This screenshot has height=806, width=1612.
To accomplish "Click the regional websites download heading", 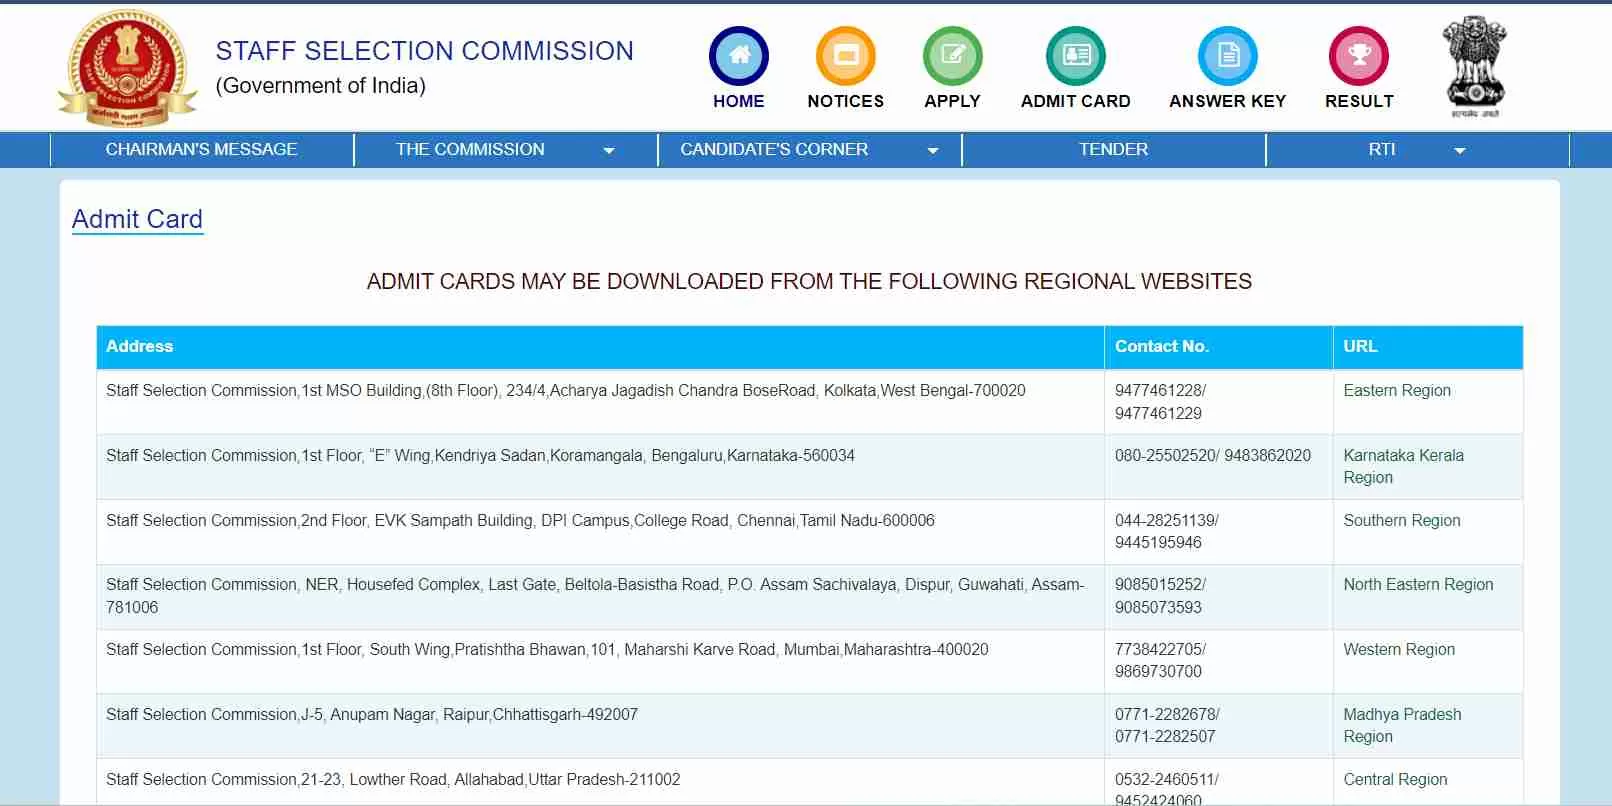I will pos(809,282).
